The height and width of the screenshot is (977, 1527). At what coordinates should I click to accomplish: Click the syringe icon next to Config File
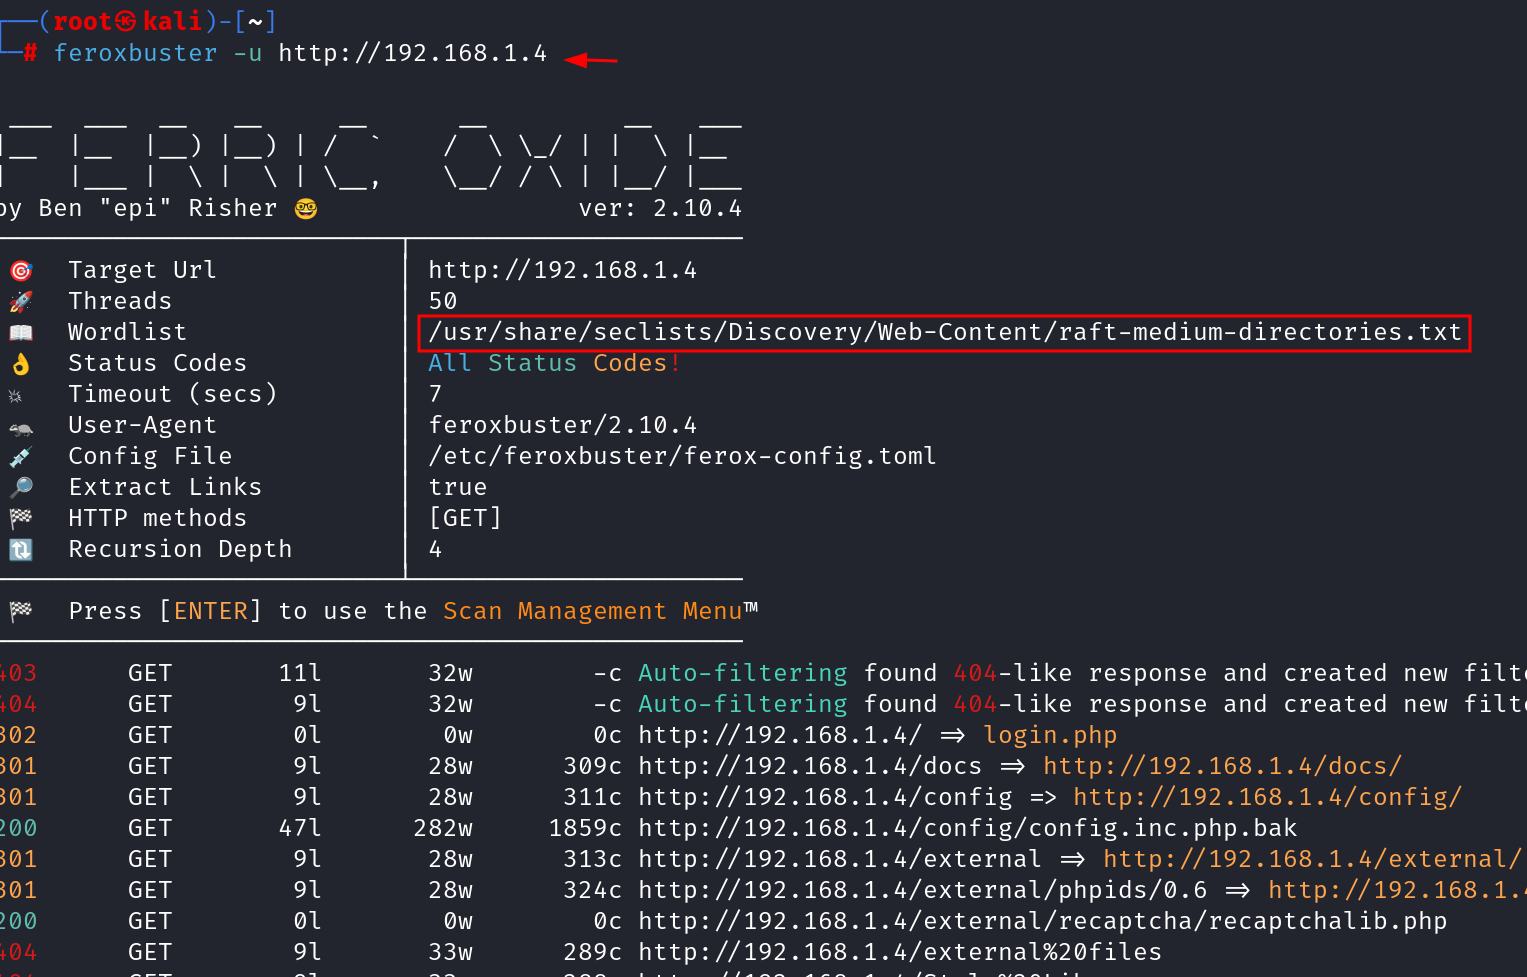21,457
